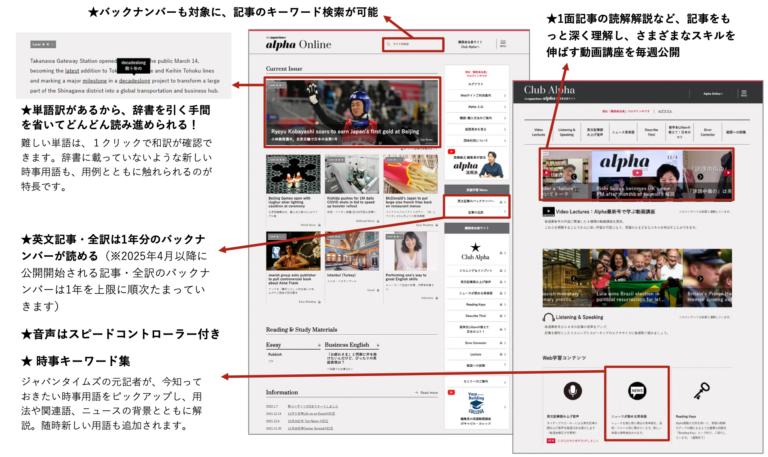Expand the Business English section plus sign
768x457 pixels.
coord(376,344)
